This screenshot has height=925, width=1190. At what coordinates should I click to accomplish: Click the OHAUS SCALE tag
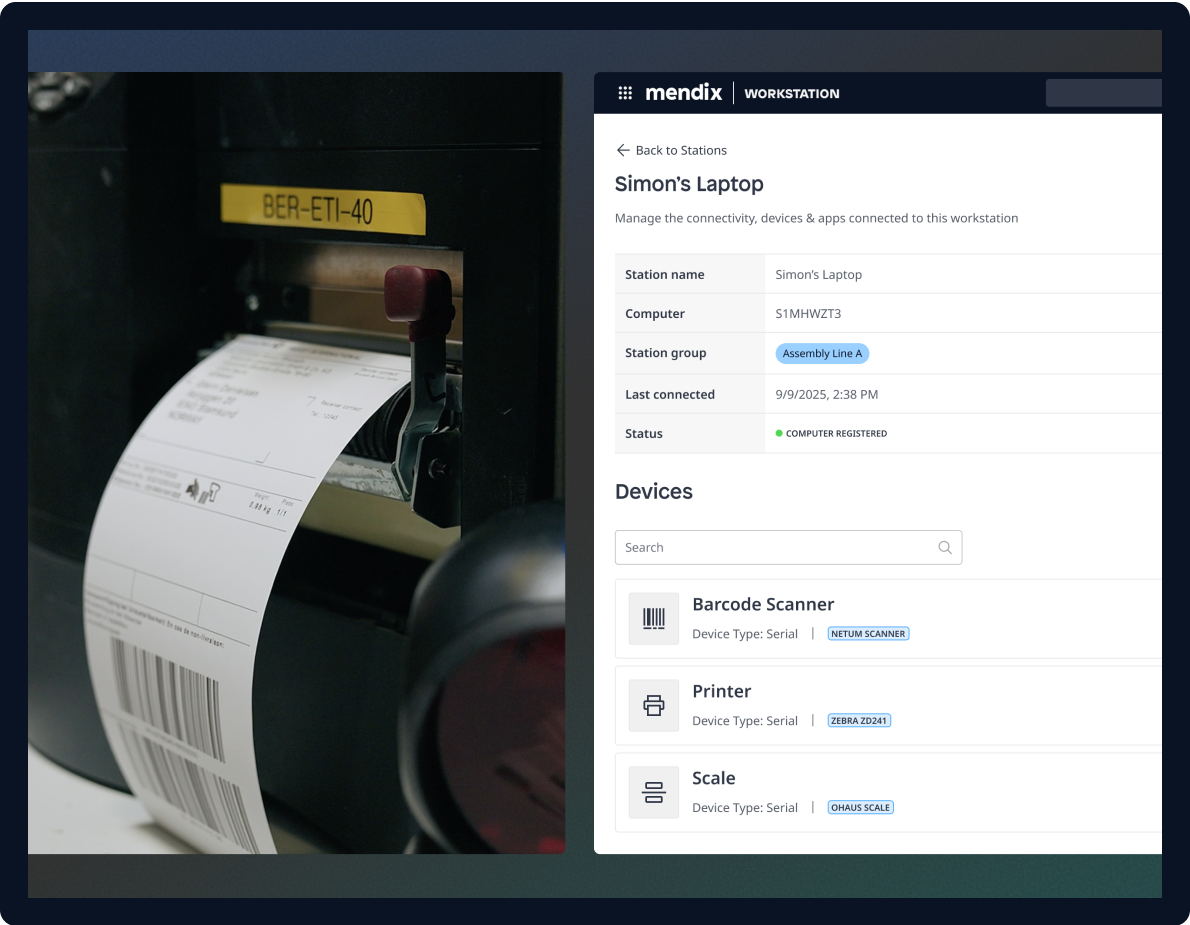860,808
